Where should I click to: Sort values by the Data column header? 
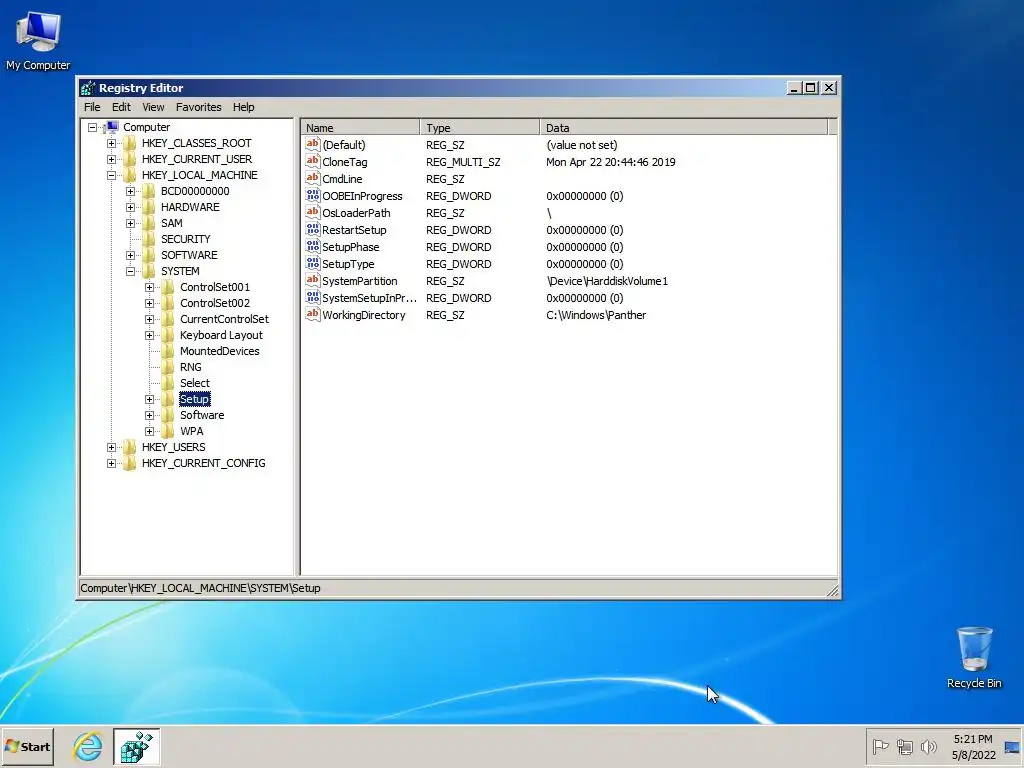[x=684, y=127]
